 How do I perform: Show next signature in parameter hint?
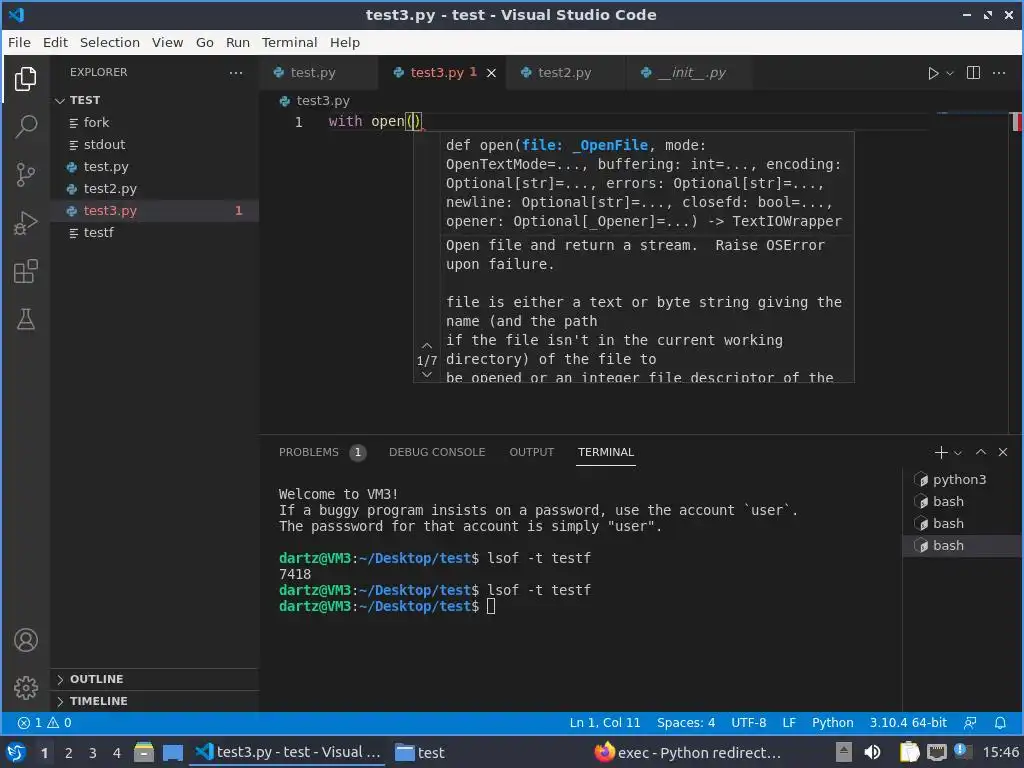tap(426, 375)
